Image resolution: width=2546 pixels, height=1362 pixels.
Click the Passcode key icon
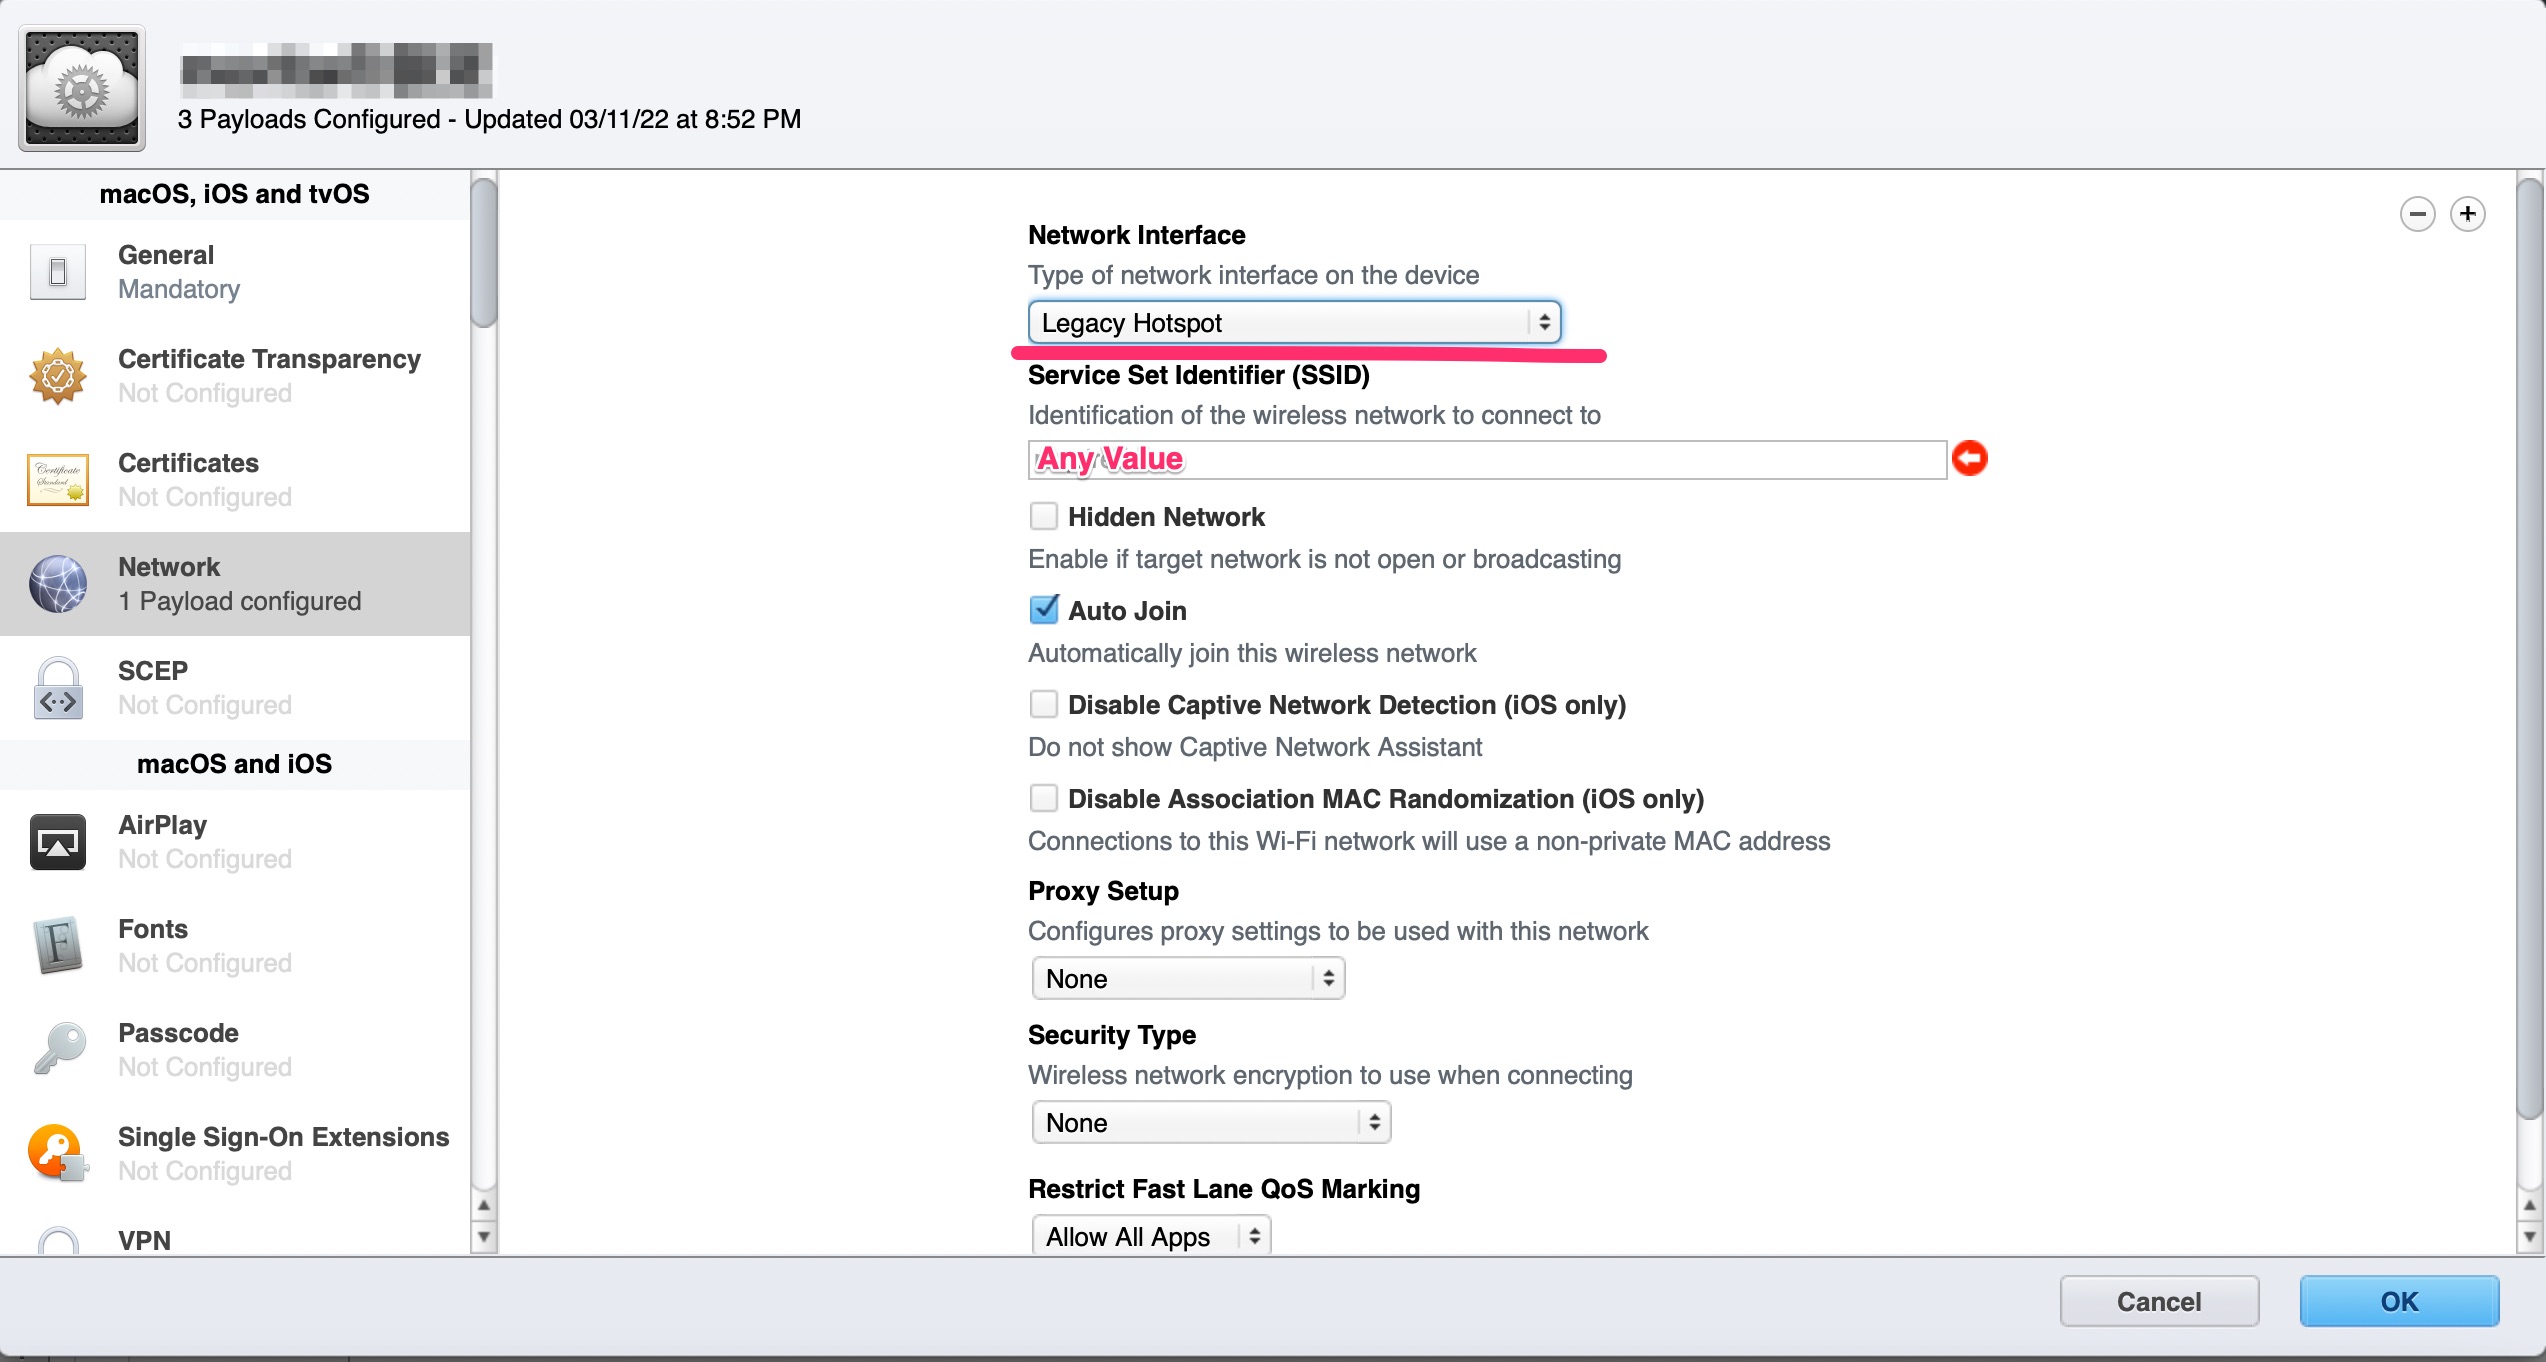58,1050
